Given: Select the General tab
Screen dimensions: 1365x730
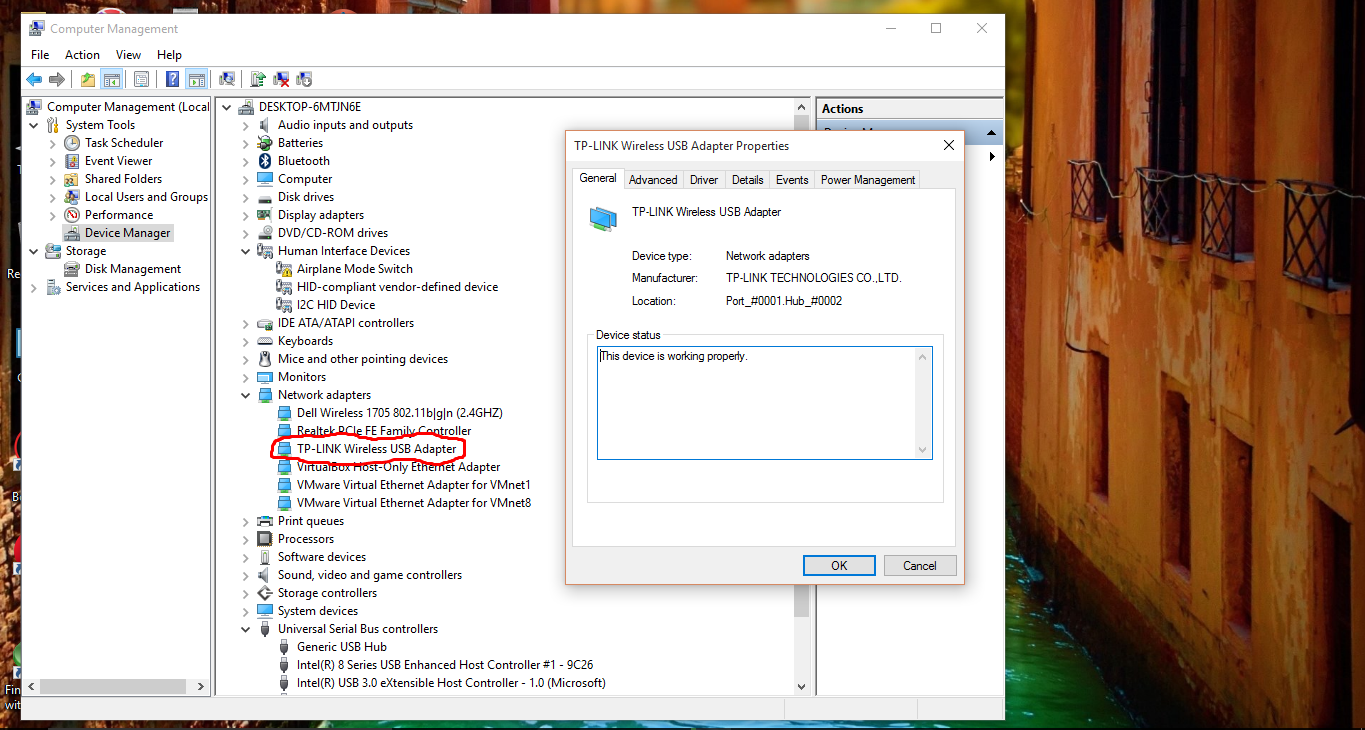Looking at the screenshot, I should (x=598, y=178).
